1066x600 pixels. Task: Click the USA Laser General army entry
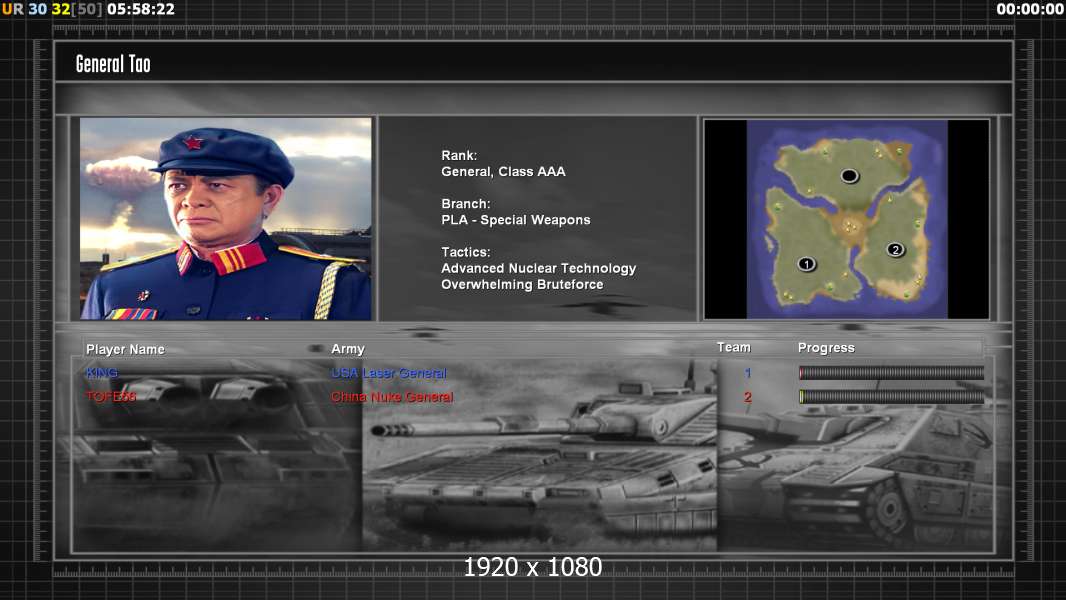[389, 373]
